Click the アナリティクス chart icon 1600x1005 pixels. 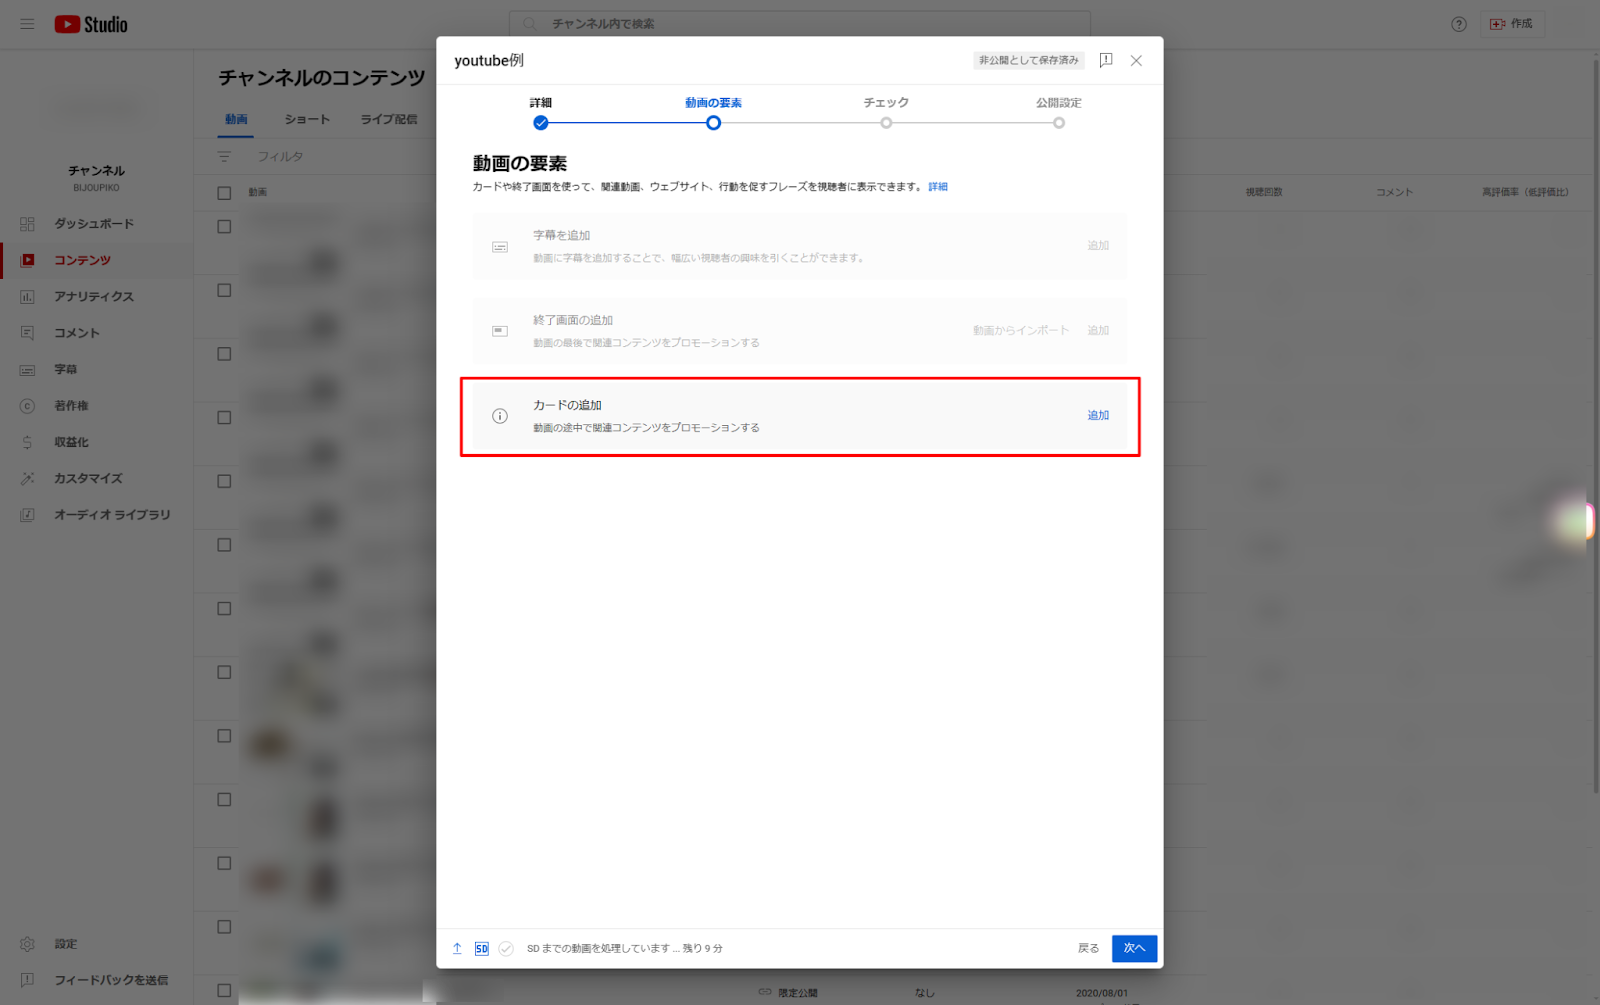point(27,297)
